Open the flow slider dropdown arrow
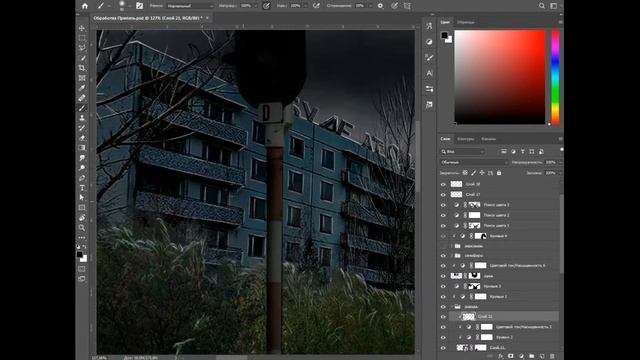This screenshot has height=360, width=640. (305, 6)
